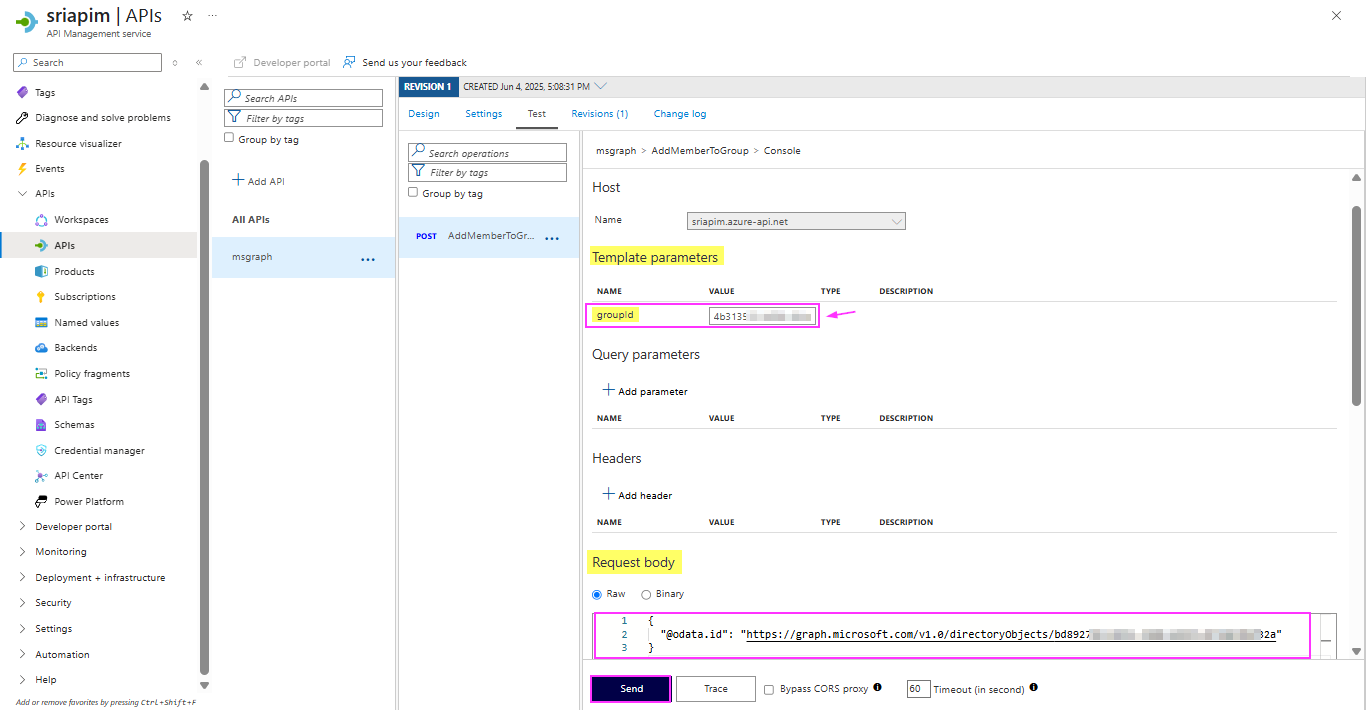1366x710 pixels.
Task: Select the Test tab
Action: click(537, 114)
